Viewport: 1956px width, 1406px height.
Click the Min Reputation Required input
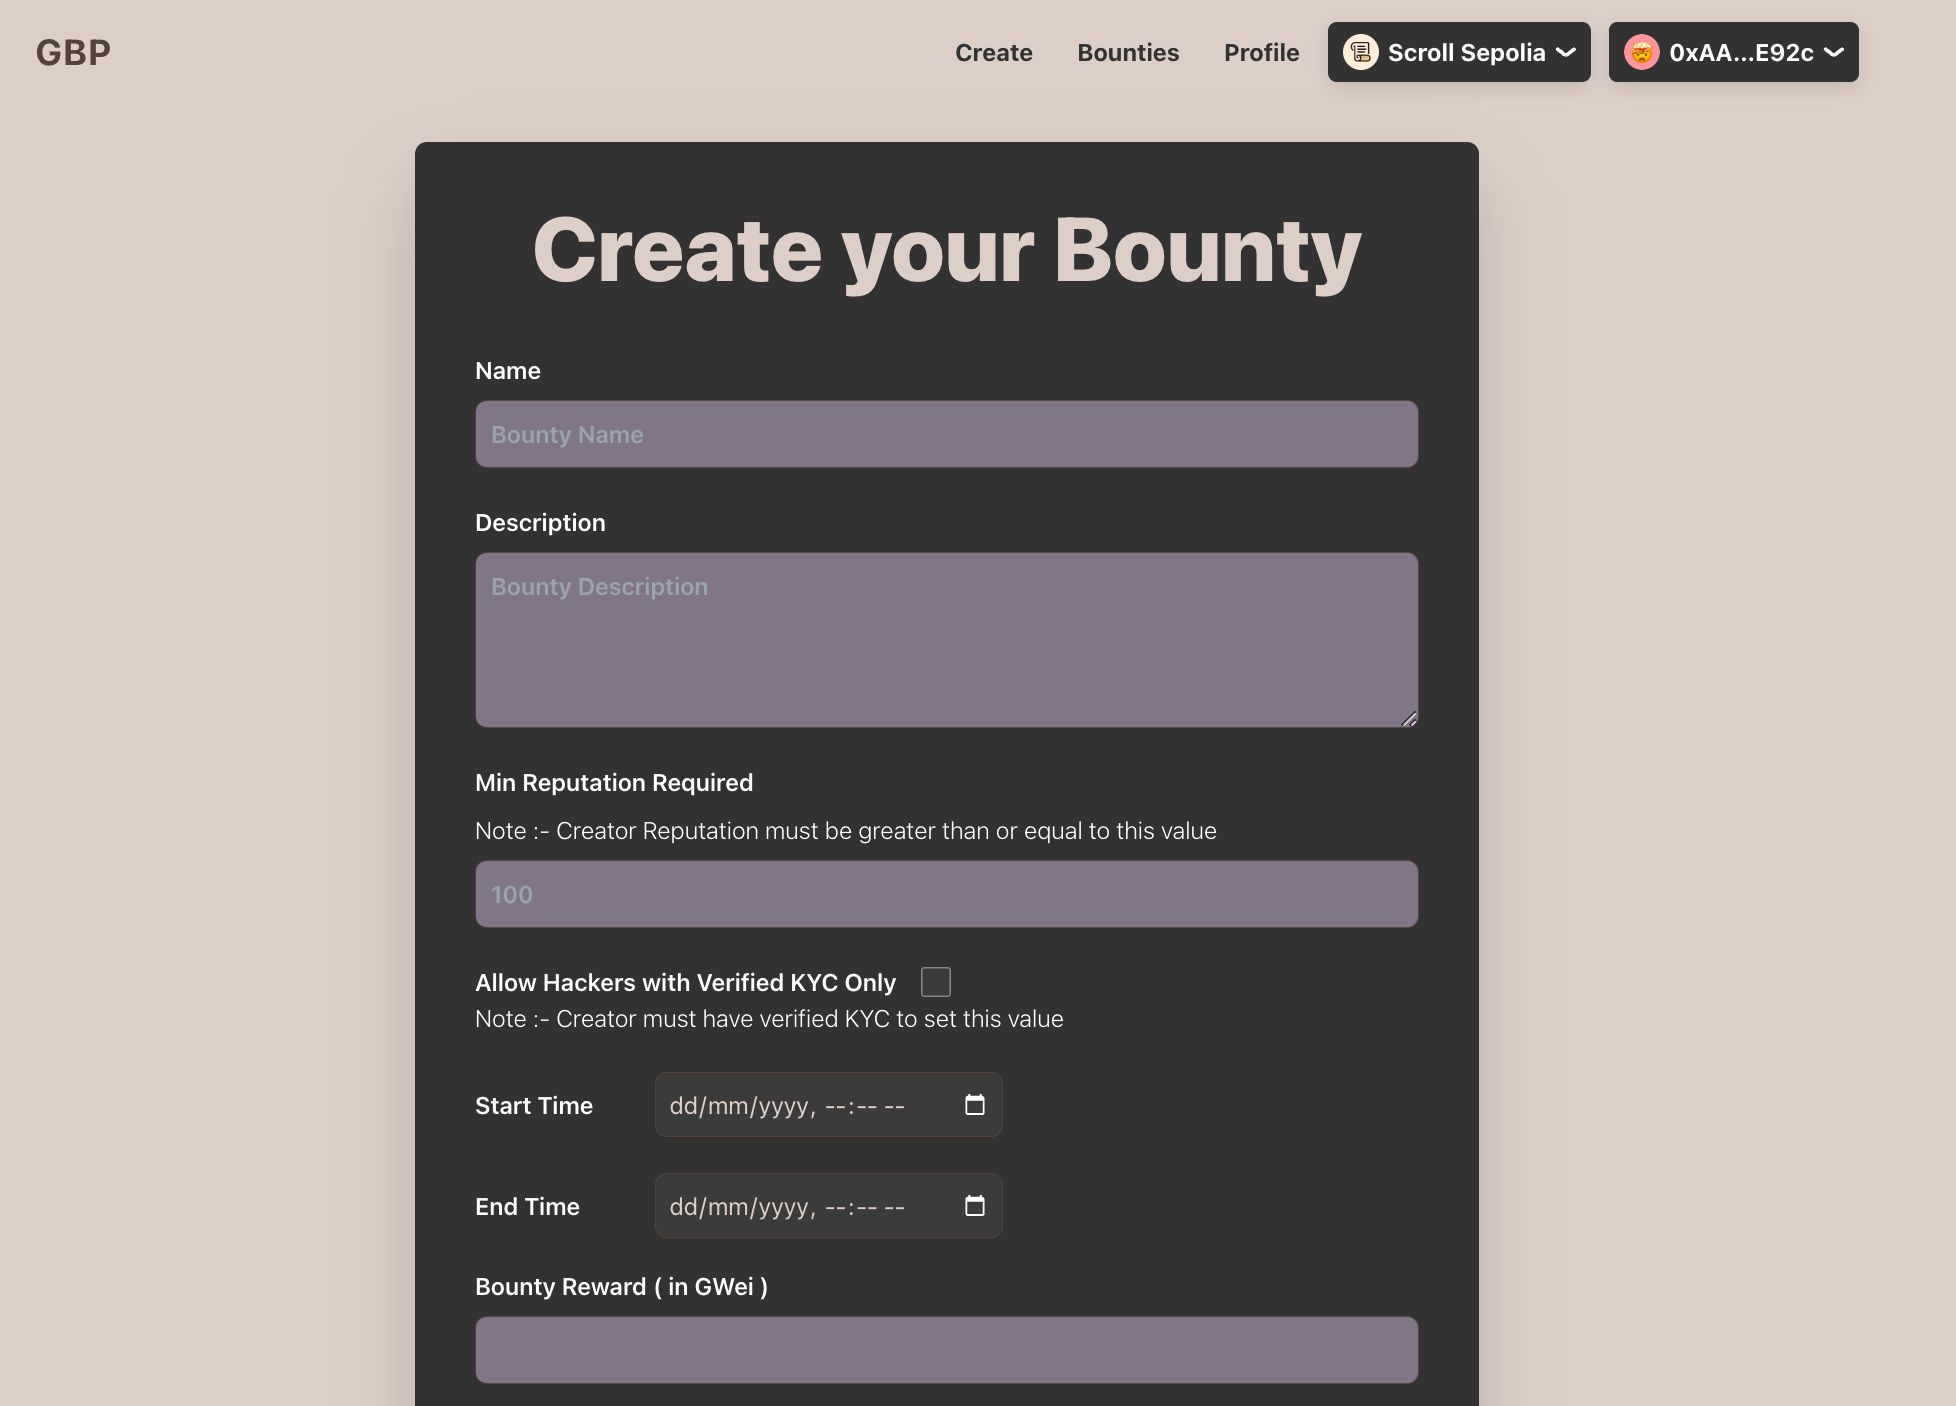(x=946, y=893)
